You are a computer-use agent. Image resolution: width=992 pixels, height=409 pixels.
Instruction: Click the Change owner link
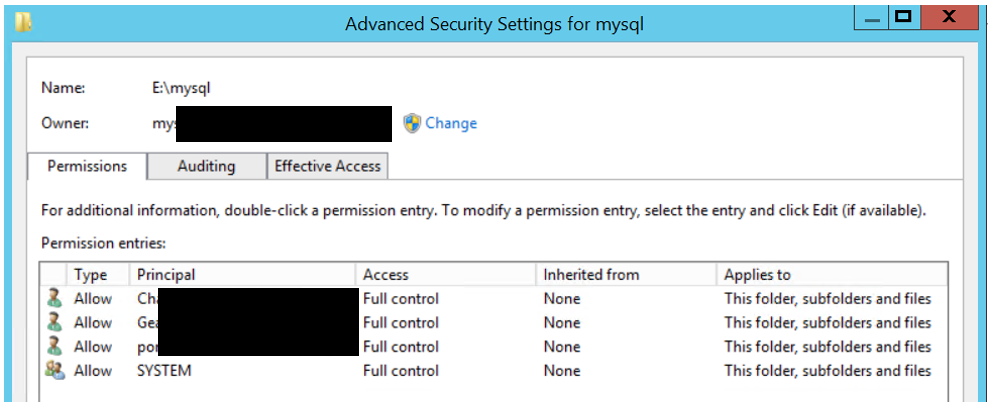click(451, 123)
